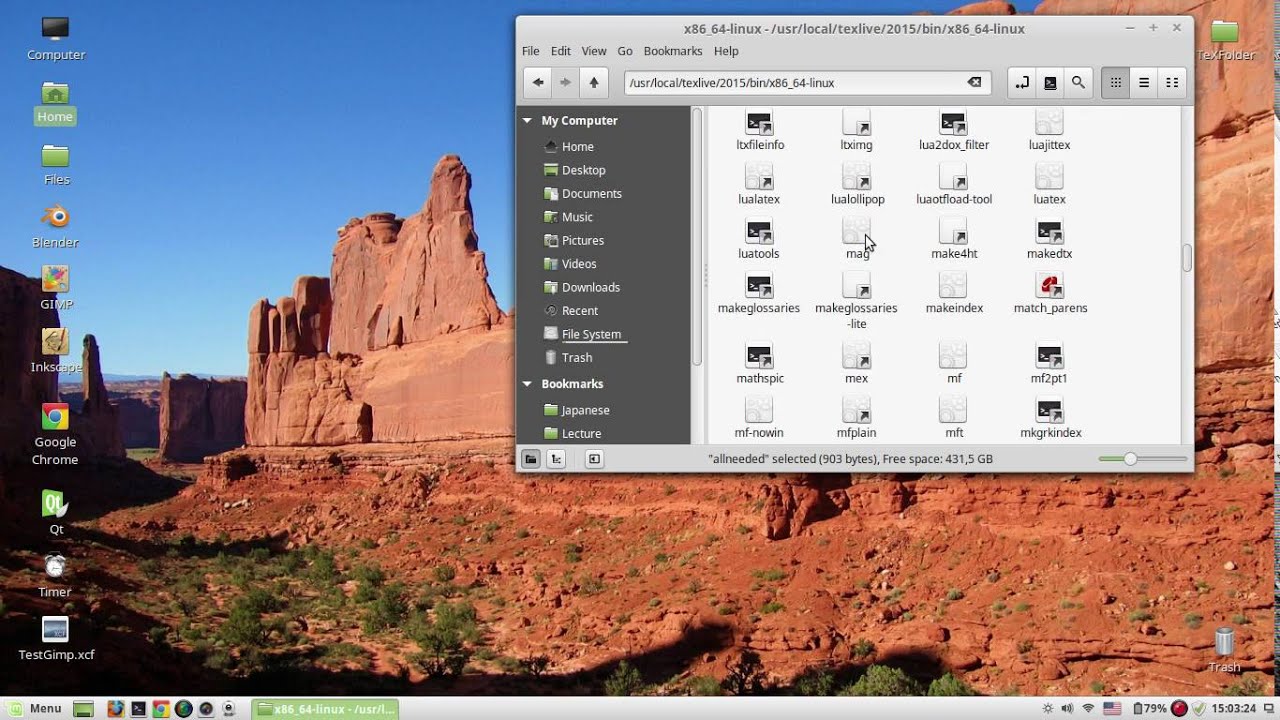Select the makeglossaries-lite file icon

tap(857, 286)
